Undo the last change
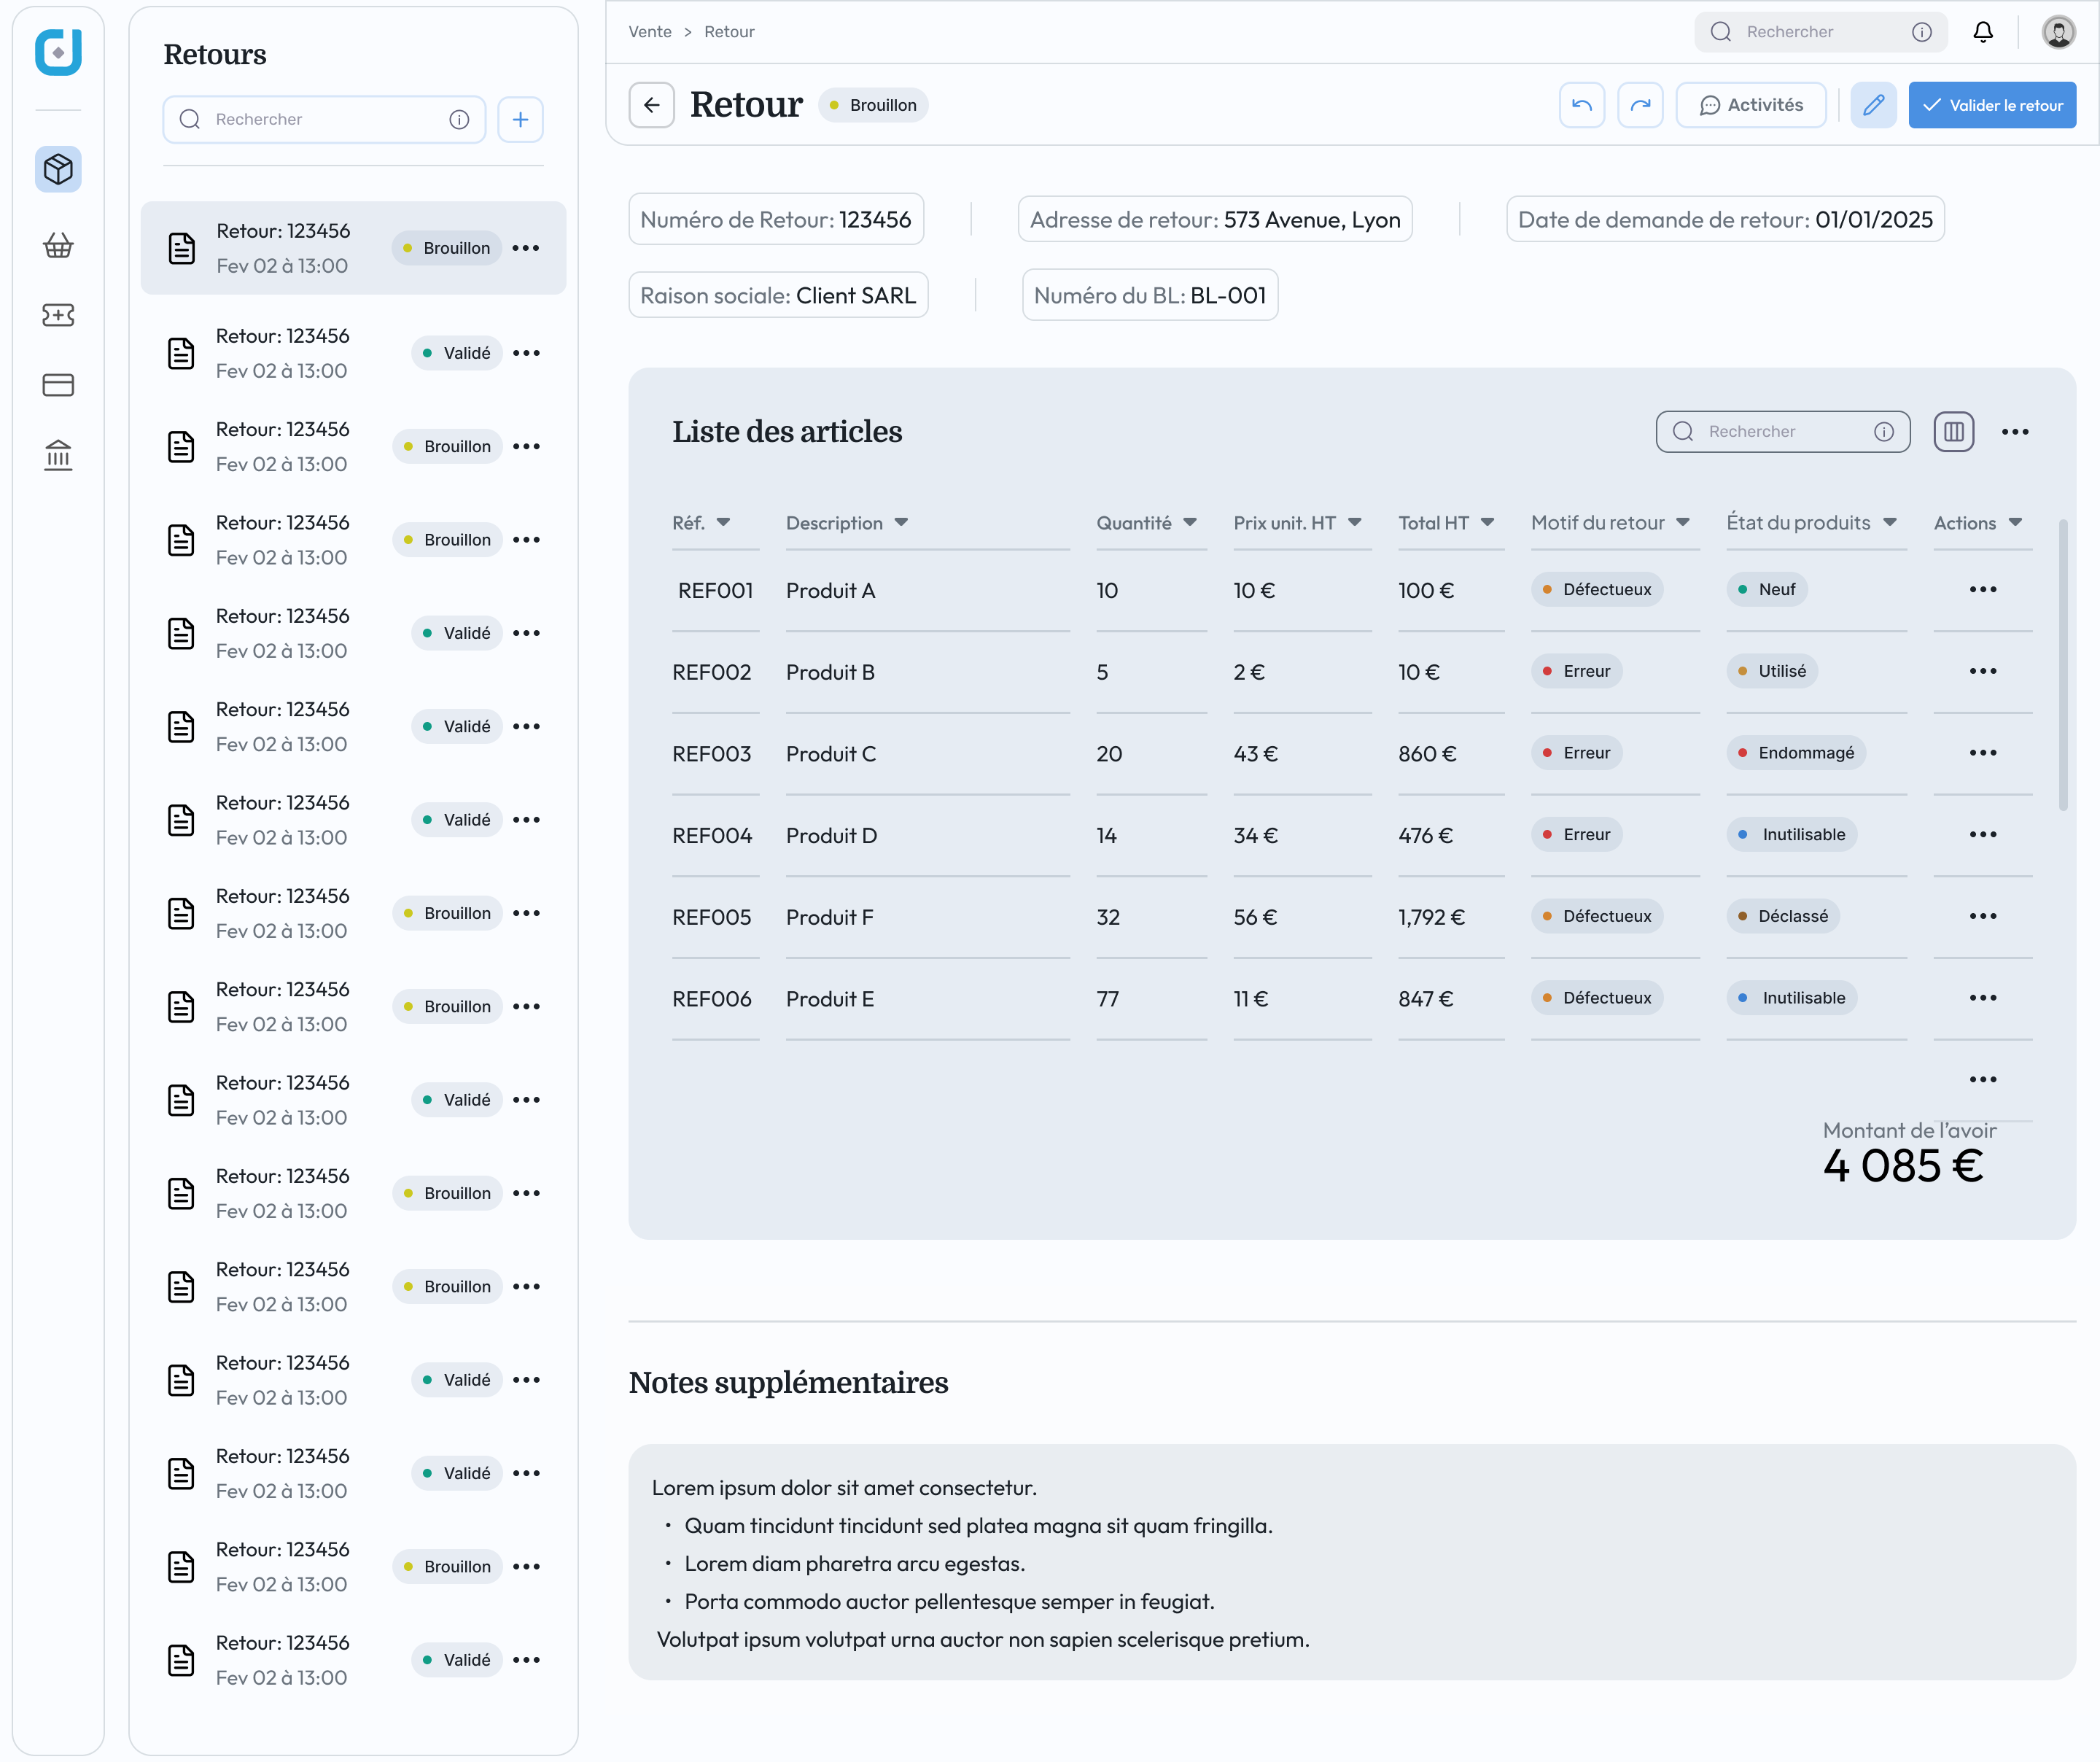Viewport: 2100px width, 1762px height. (1582, 105)
